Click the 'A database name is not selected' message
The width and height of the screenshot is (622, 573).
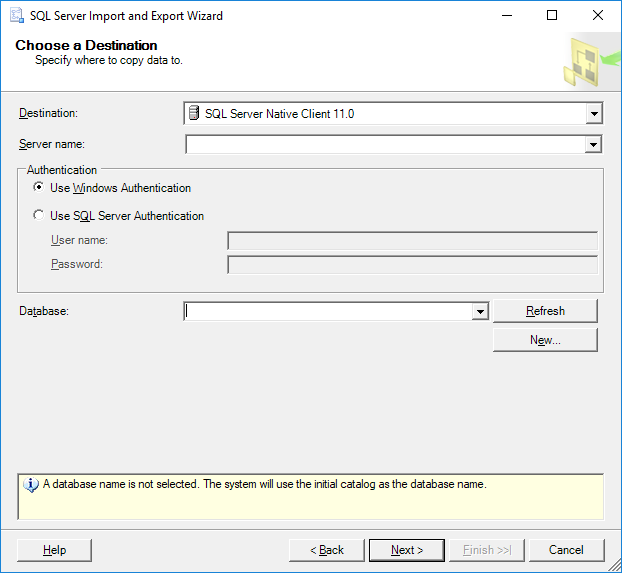265,485
